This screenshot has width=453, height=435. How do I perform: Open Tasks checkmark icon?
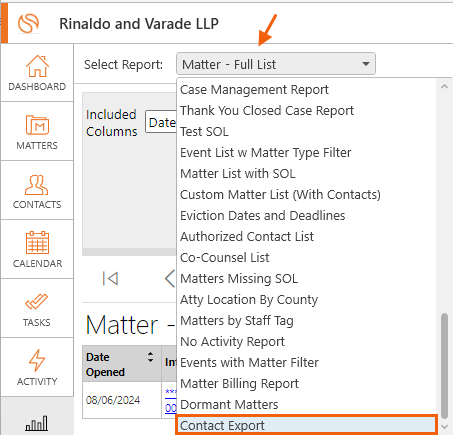click(x=37, y=301)
